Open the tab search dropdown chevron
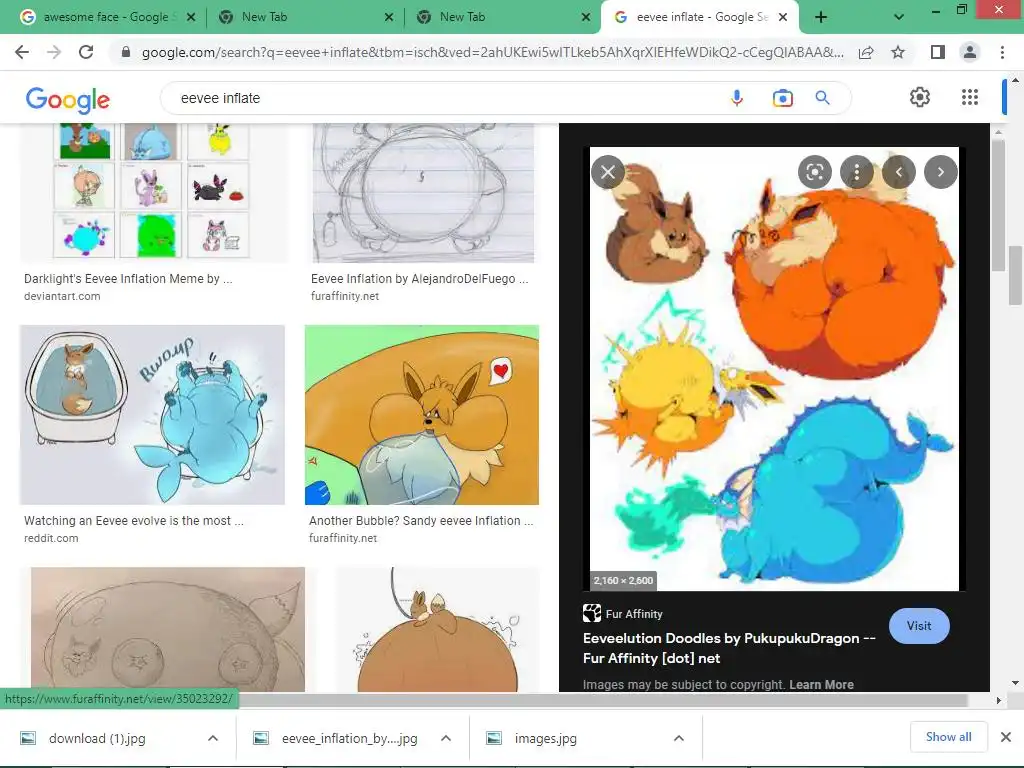The image size is (1024, 768). coord(899,17)
